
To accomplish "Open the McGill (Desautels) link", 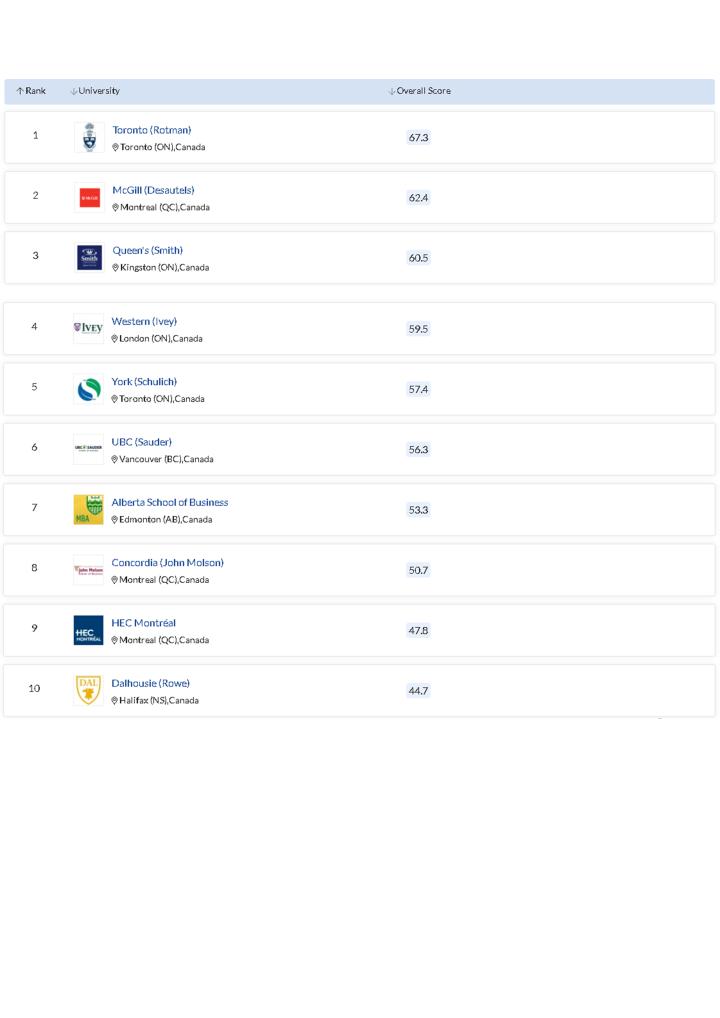I will point(153,190).
